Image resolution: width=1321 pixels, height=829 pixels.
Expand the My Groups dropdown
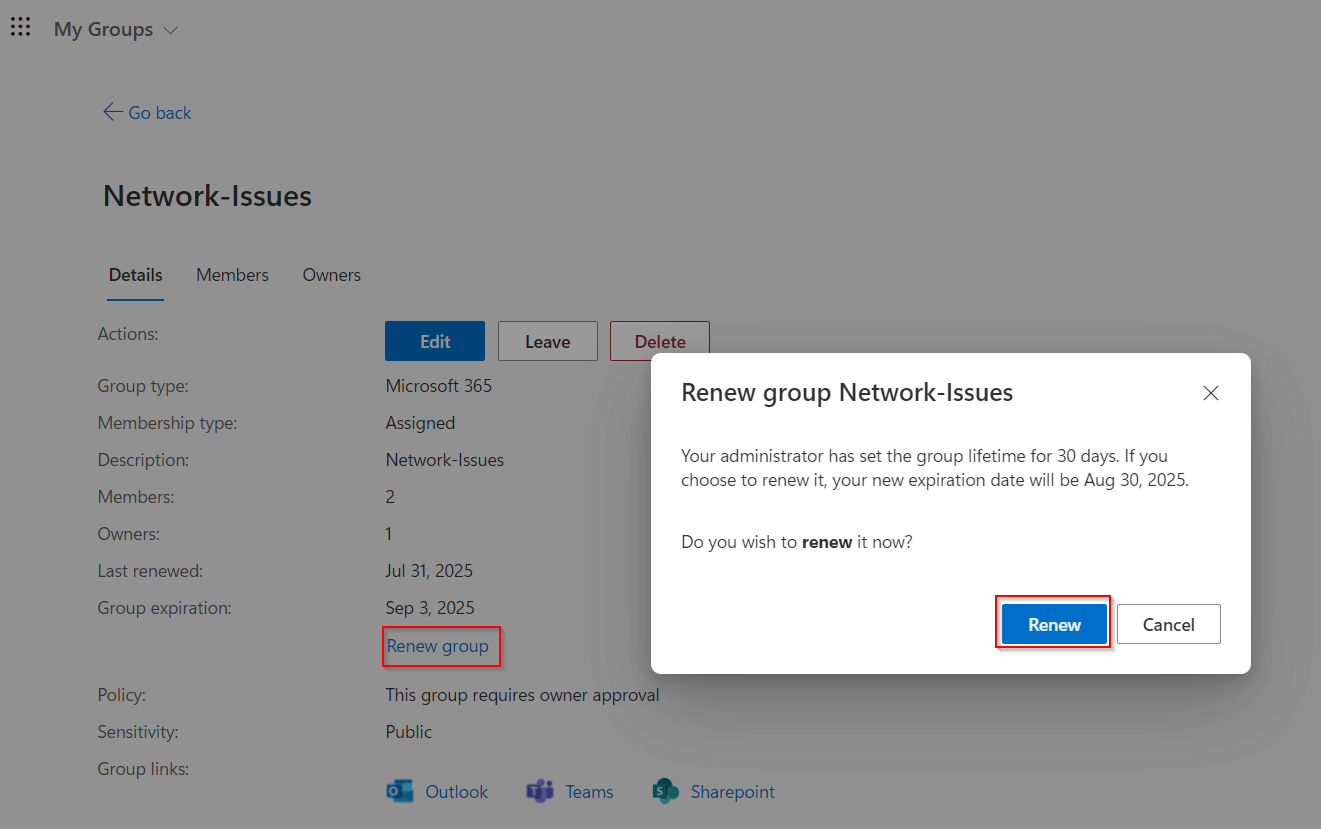(x=170, y=29)
